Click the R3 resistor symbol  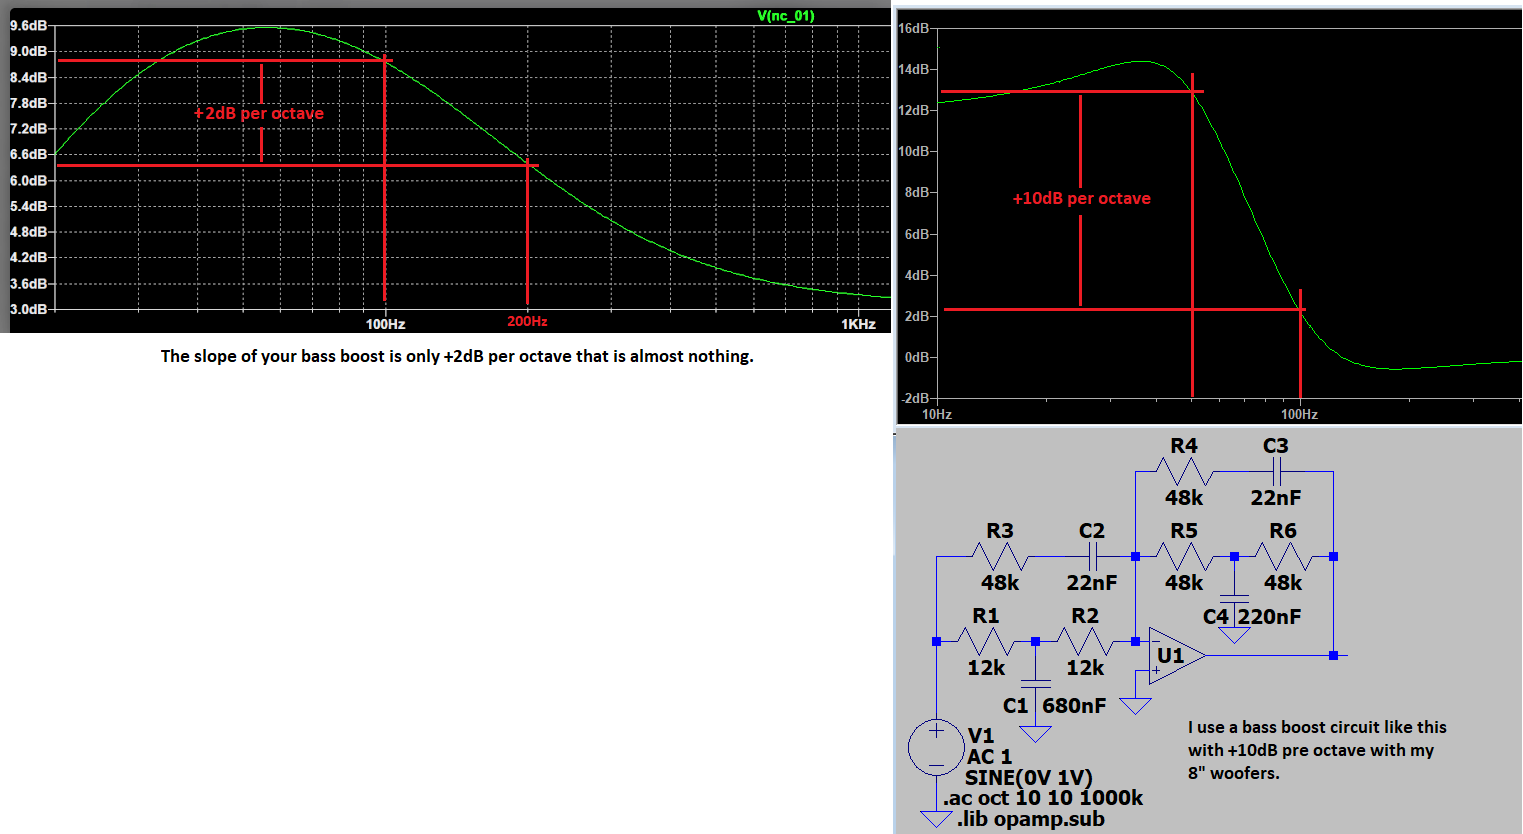1000,556
